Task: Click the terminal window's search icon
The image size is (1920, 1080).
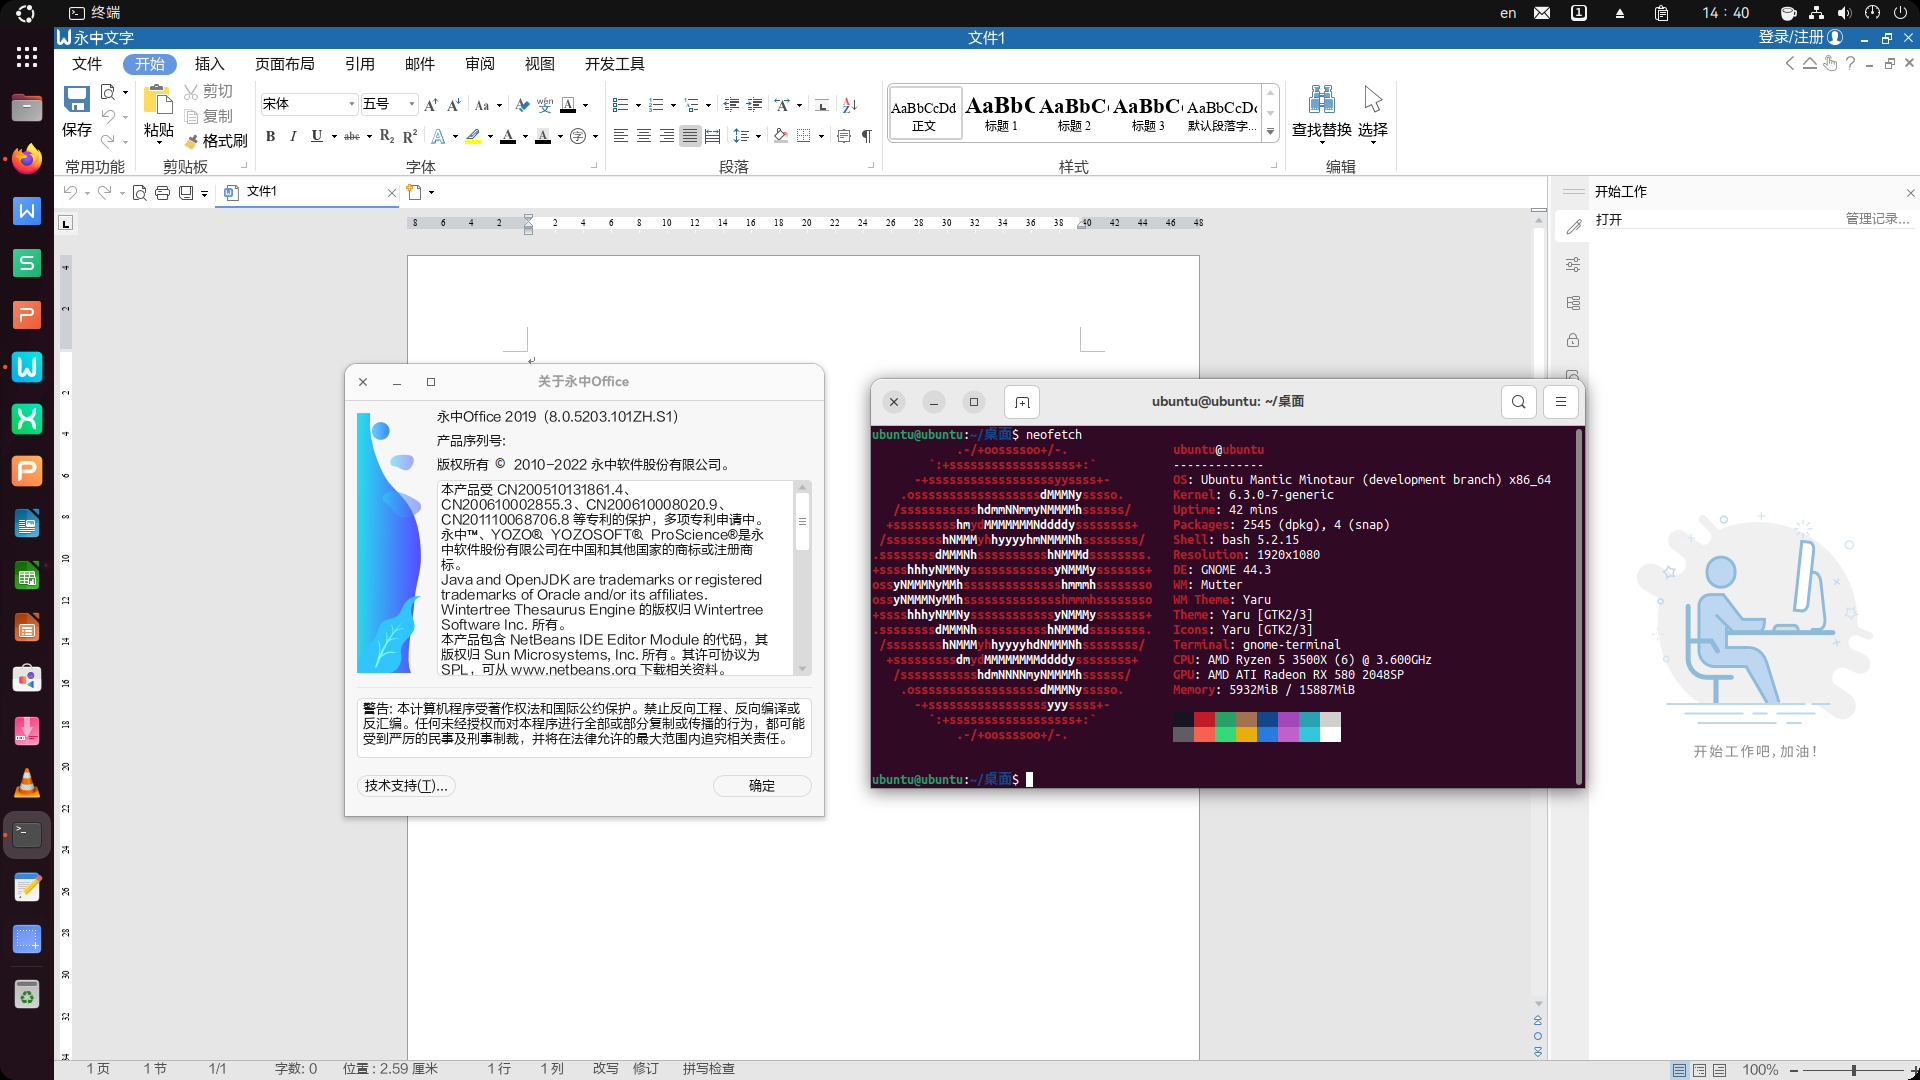Action: pos(1518,402)
